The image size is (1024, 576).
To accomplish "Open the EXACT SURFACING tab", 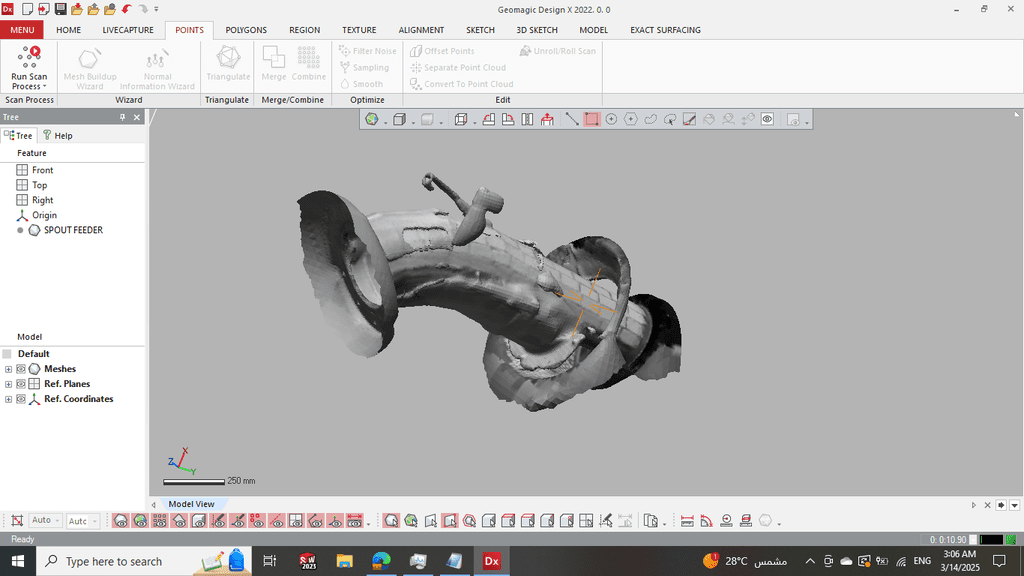I will pyautogui.click(x=665, y=30).
